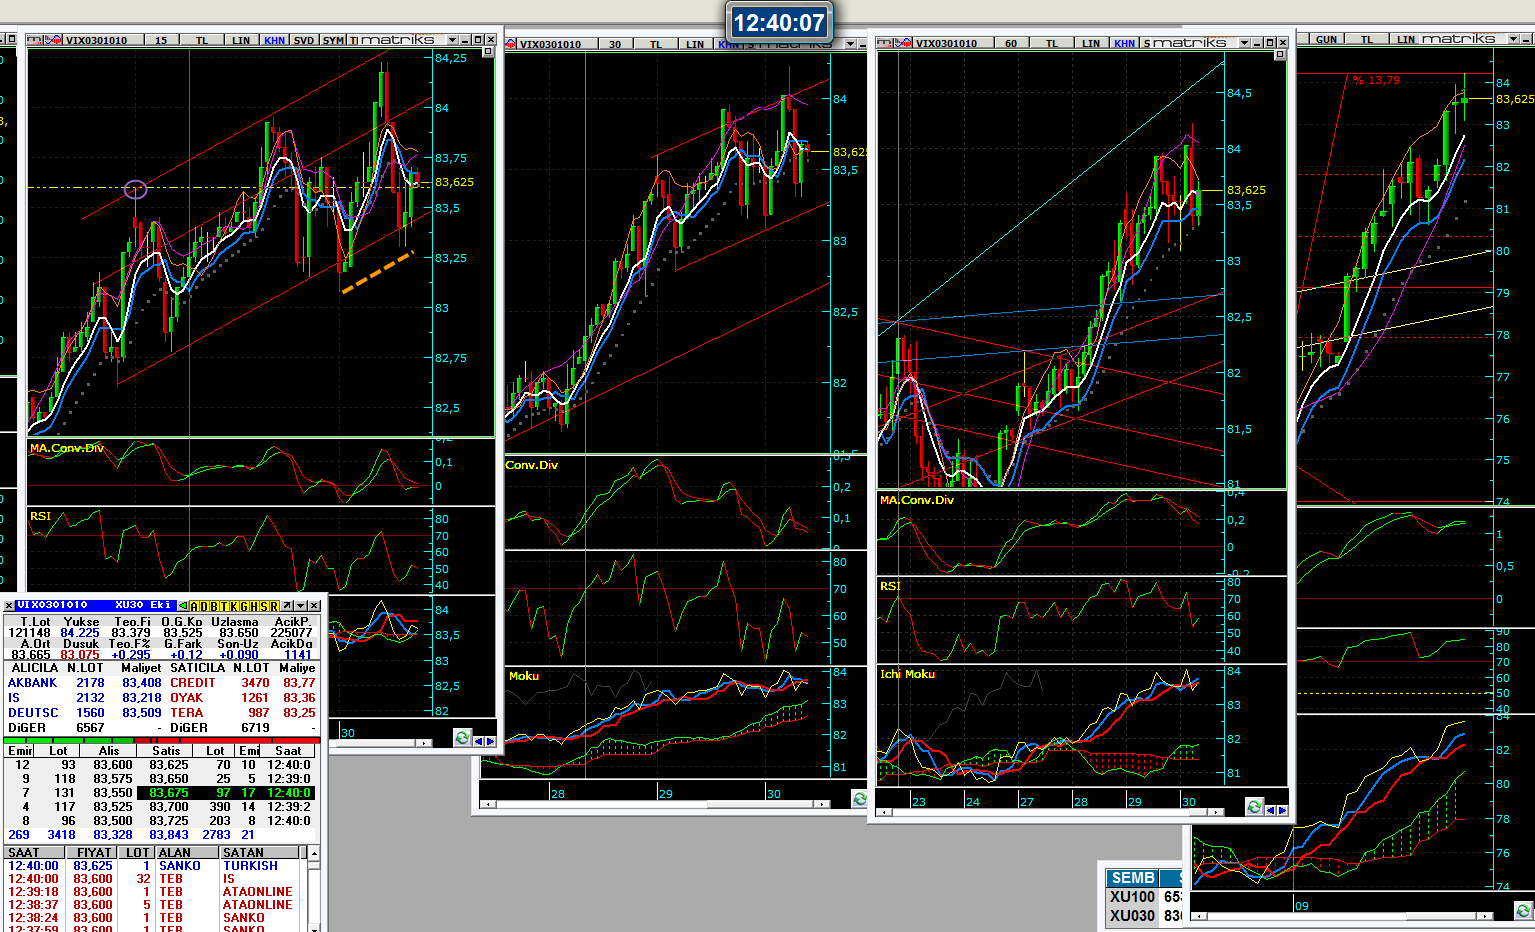The image size is (1535, 932).
Task: Click the AKBANK row in the buyers list
Action: [x=33, y=683]
